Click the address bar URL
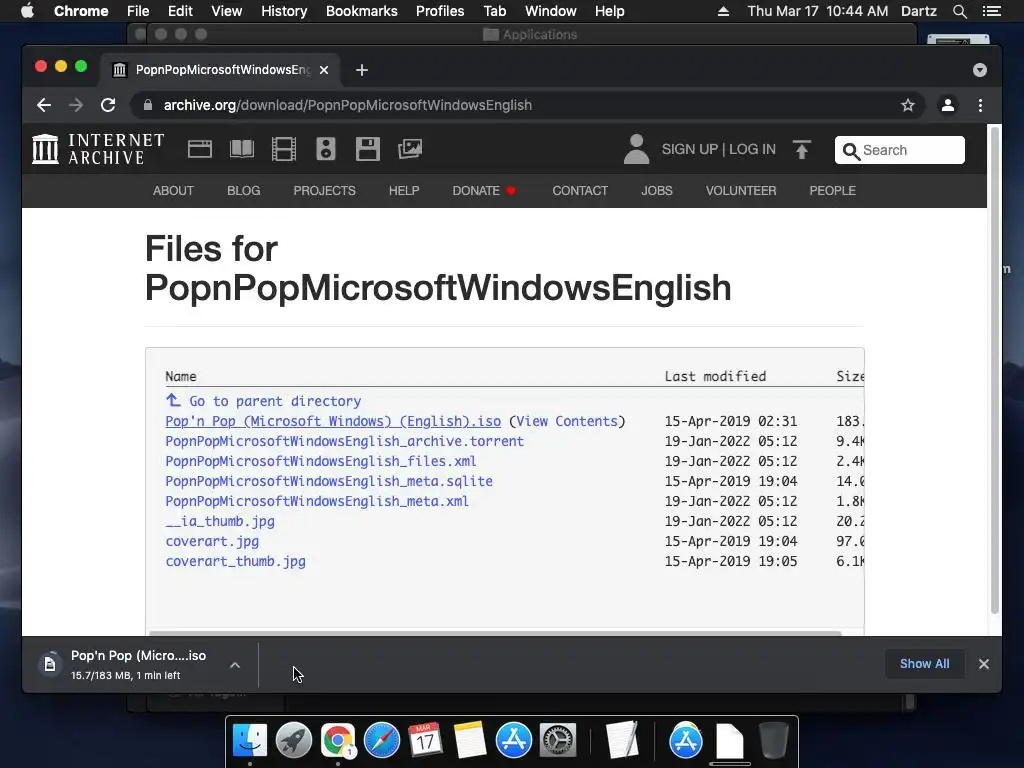The image size is (1024, 768). [347, 105]
